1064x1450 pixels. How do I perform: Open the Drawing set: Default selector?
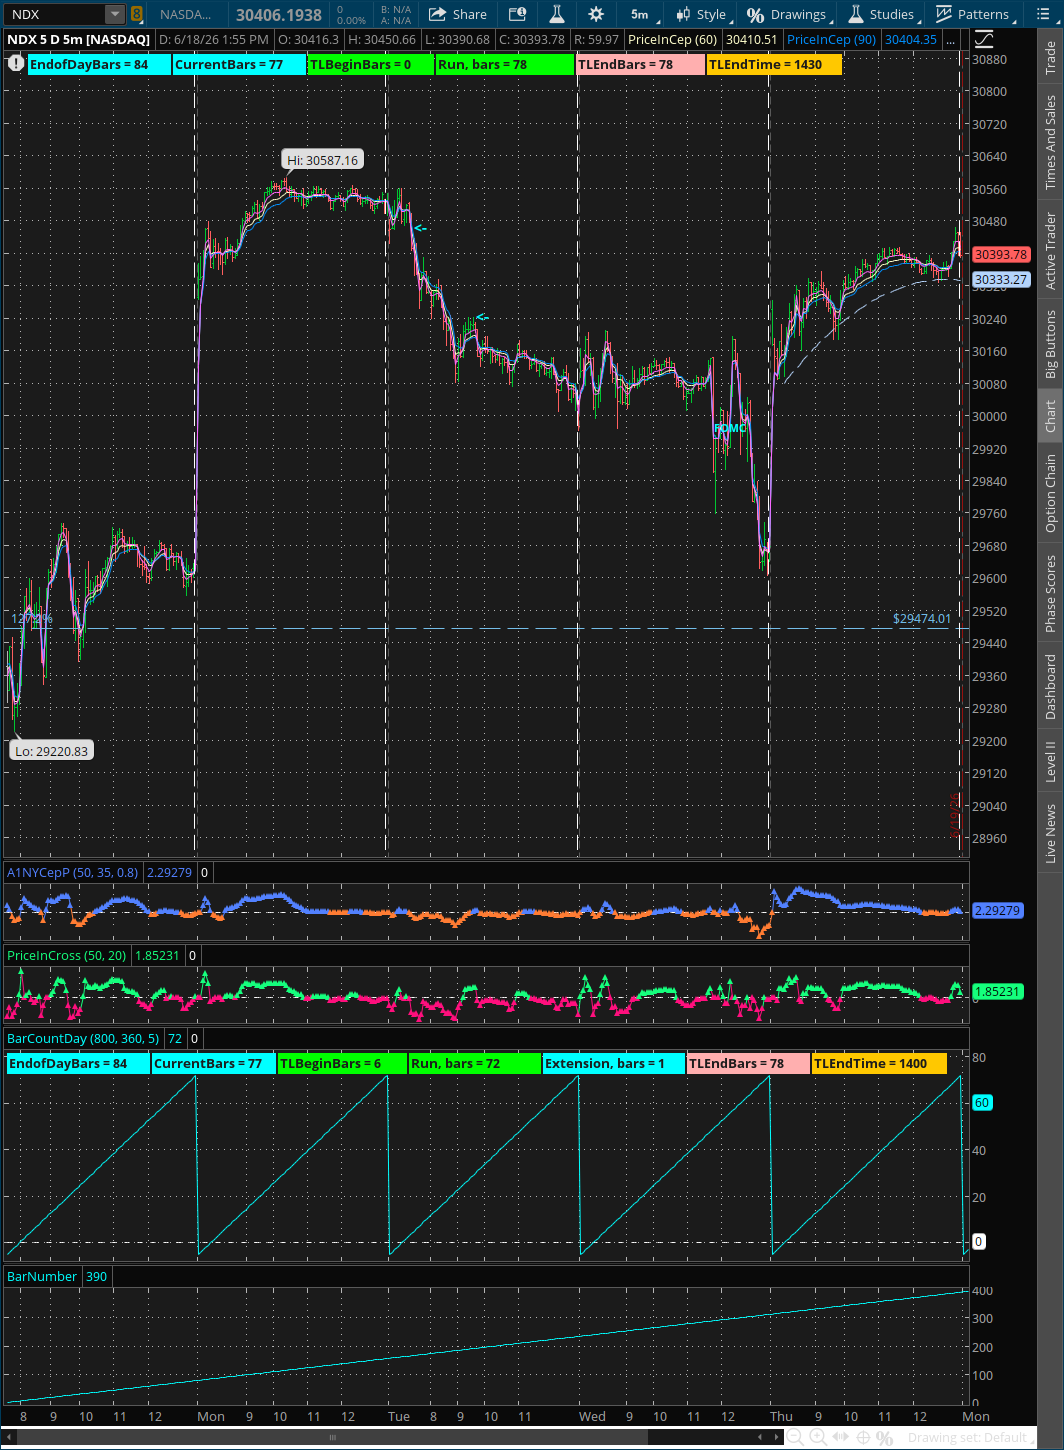pyautogui.click(x=968, y=1437)
